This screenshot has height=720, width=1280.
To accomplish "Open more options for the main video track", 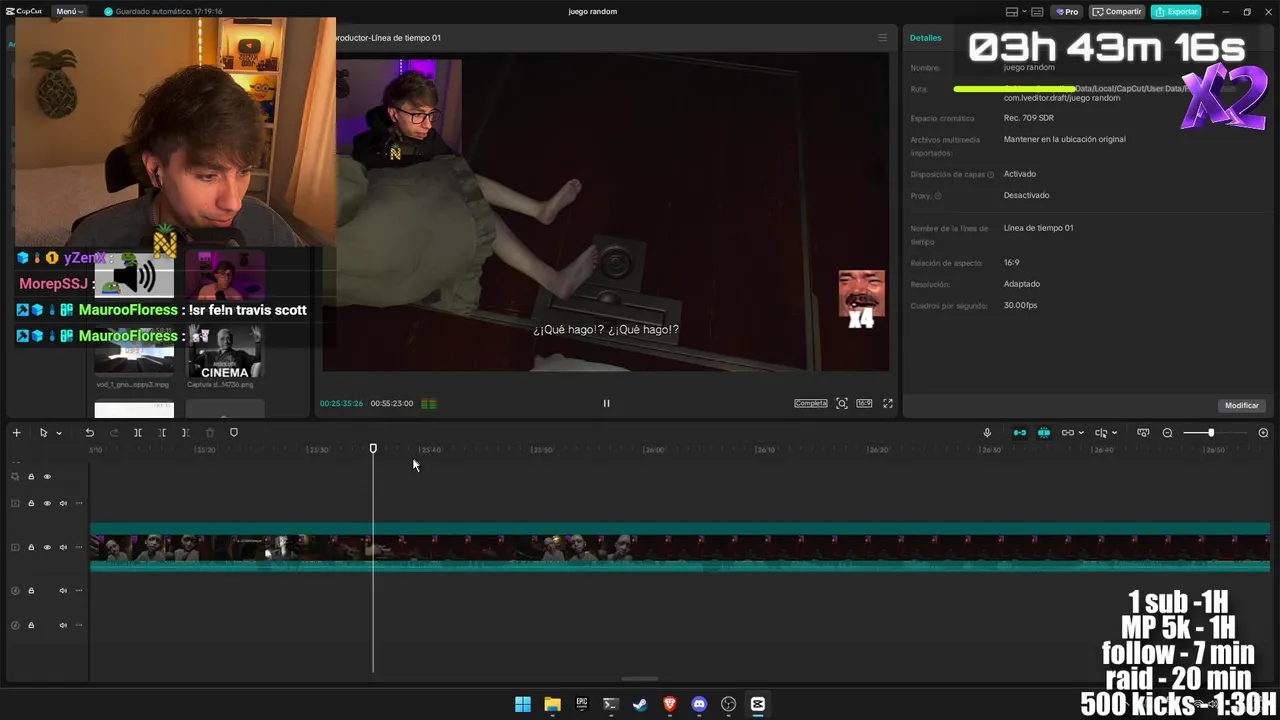I will 79,547.
